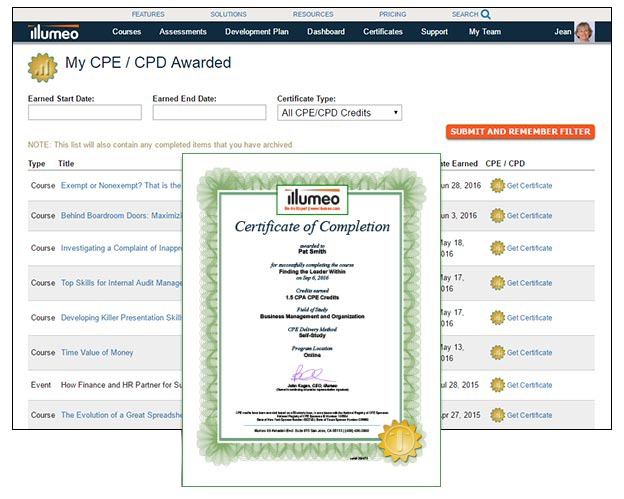Get Certificate for the Jun 3, 2016 course
Image resolution: width=624 pixels, height=499 pixels.
point(529,216)
